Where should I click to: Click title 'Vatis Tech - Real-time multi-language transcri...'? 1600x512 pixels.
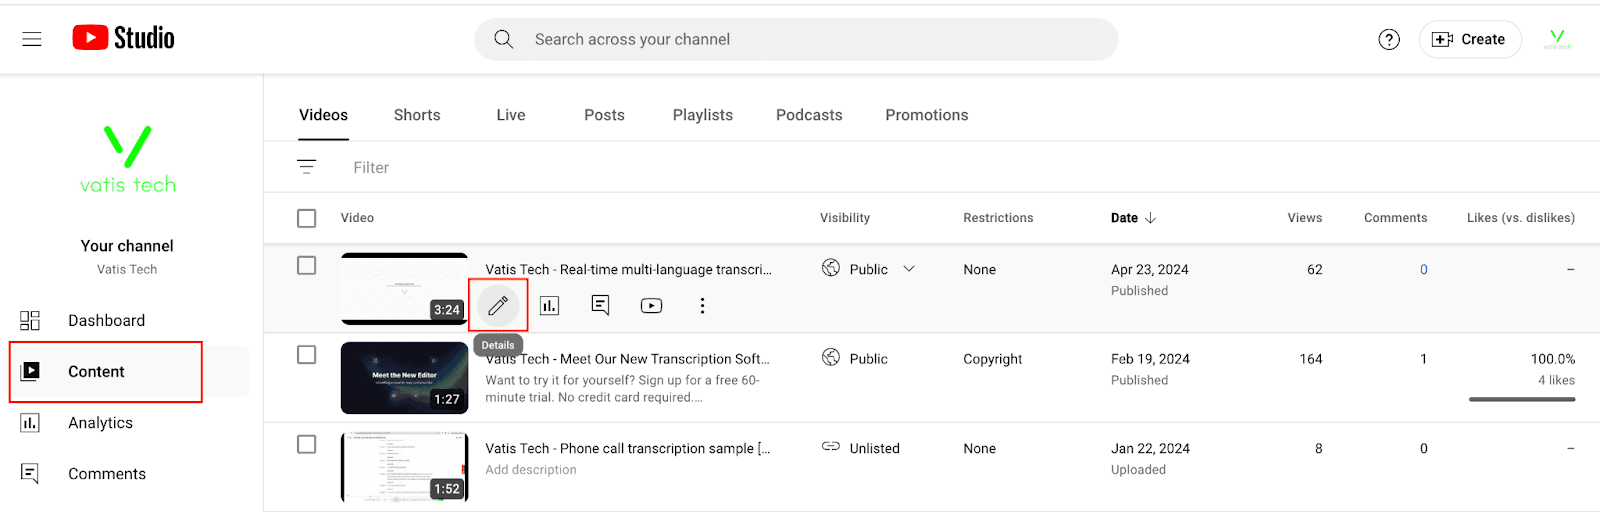tap(628, 269)
